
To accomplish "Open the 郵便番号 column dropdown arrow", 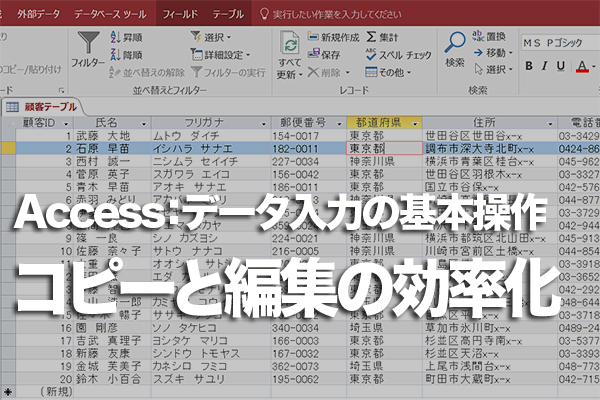I will (x=339, y=124).
